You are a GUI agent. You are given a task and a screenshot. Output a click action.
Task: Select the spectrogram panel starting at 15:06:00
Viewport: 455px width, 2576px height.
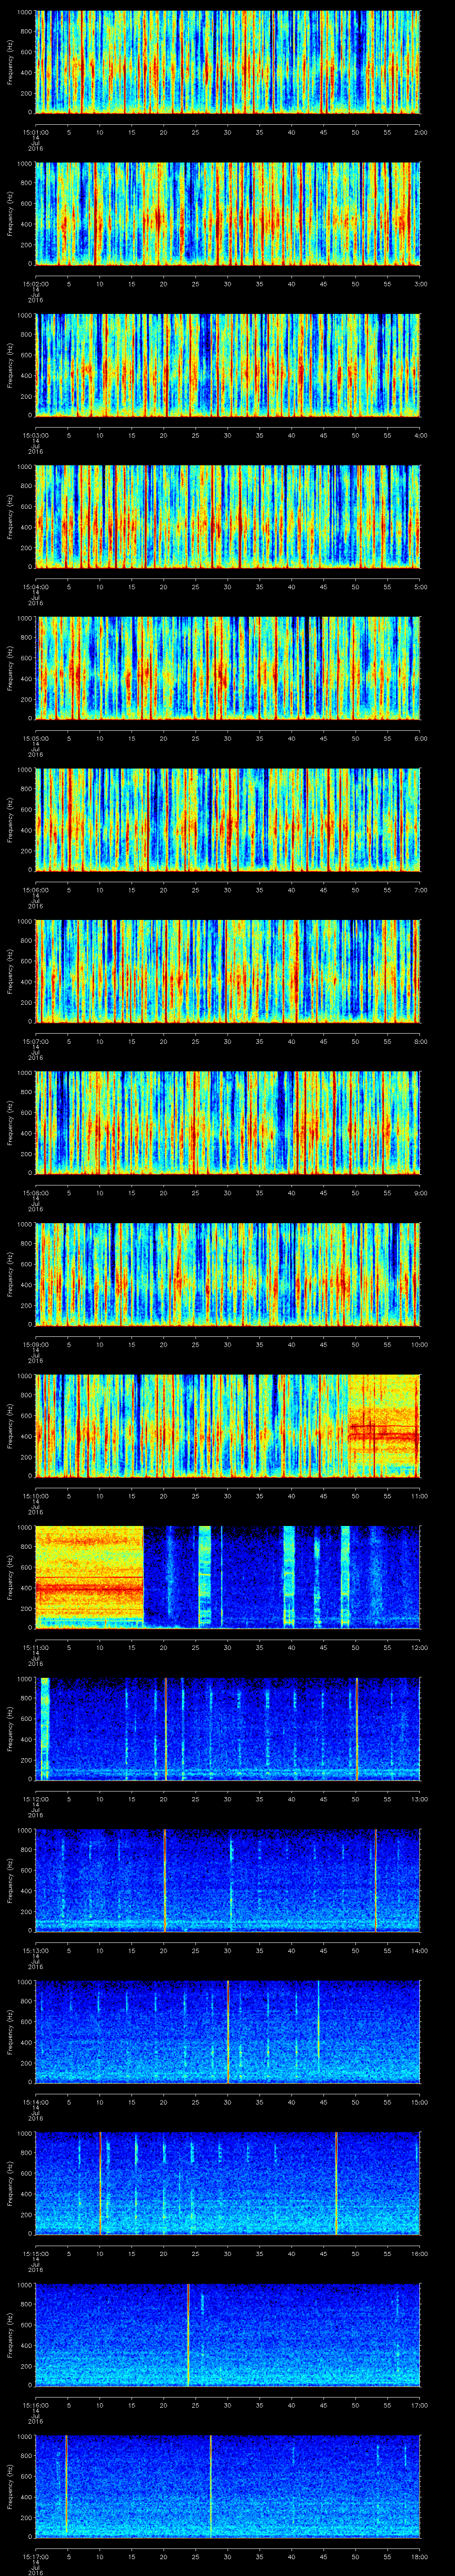tap(228, 819)
